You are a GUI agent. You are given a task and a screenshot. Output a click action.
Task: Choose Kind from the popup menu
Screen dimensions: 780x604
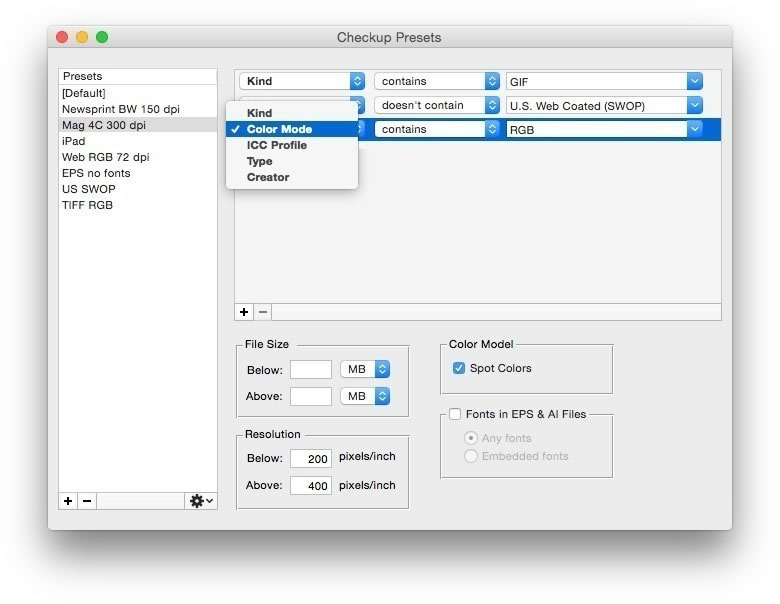coord(292,113)
